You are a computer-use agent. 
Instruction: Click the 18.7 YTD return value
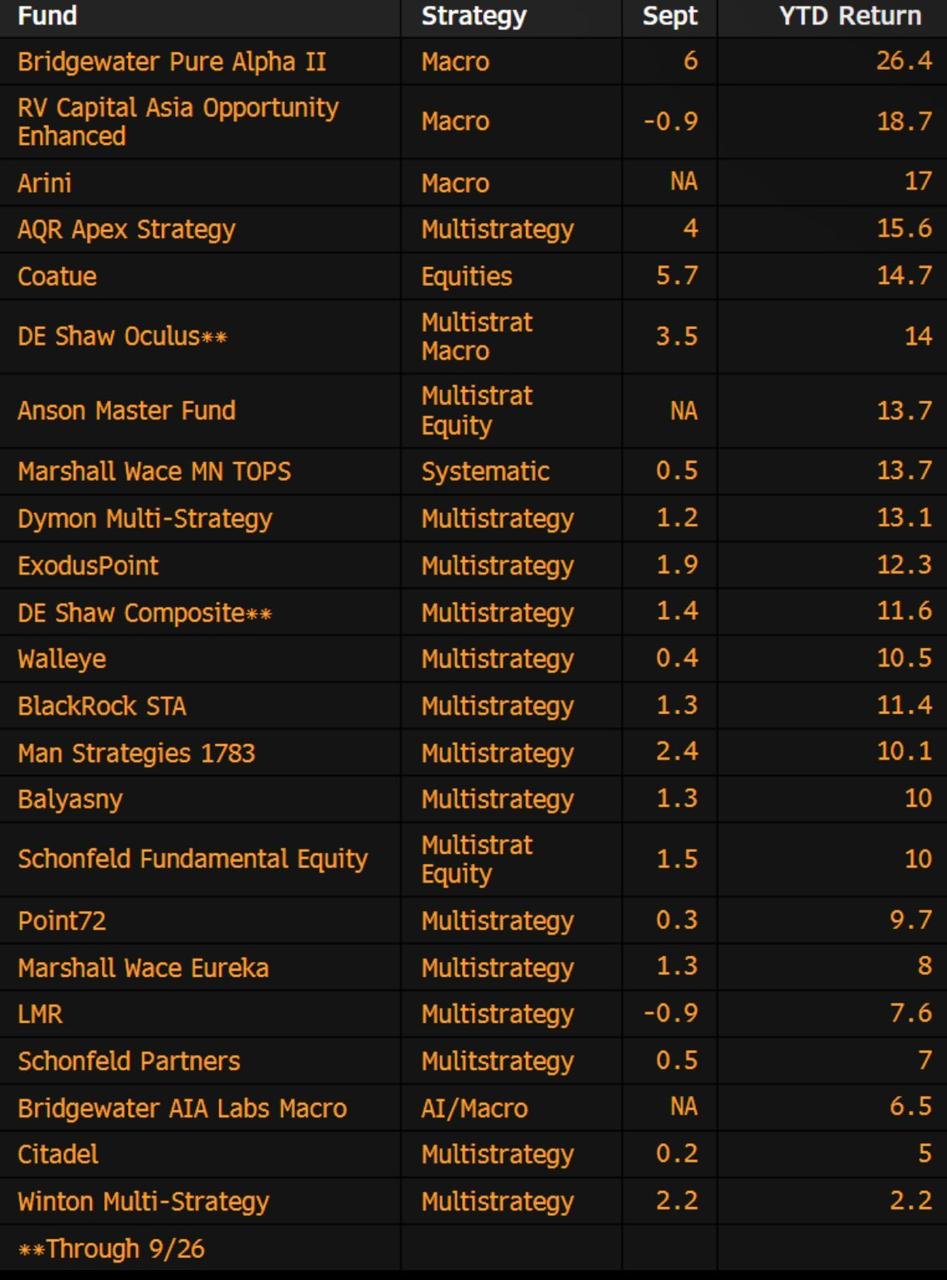[904, 122]
